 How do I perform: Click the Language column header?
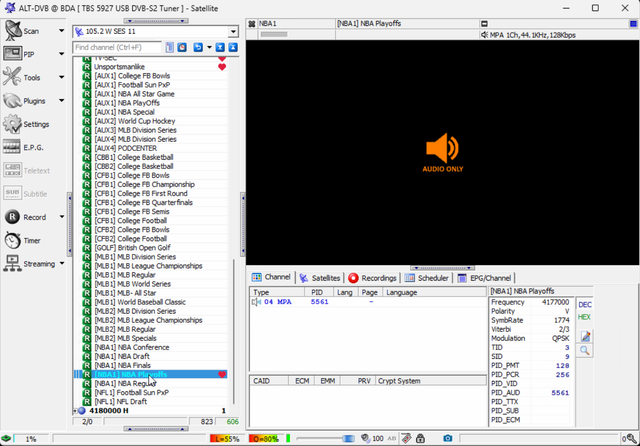click(434, 292)
